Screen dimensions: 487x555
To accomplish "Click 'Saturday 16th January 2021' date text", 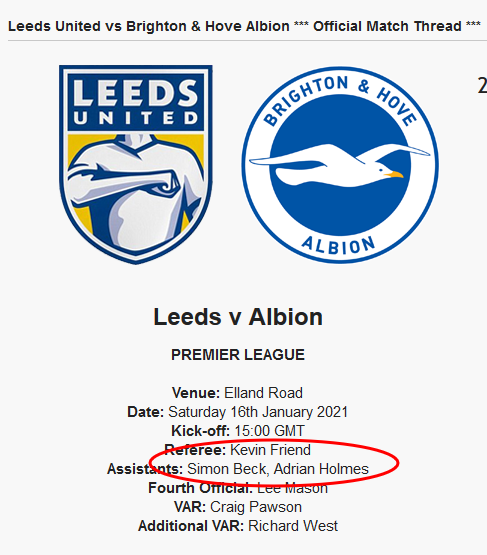I will click(258, 412).
